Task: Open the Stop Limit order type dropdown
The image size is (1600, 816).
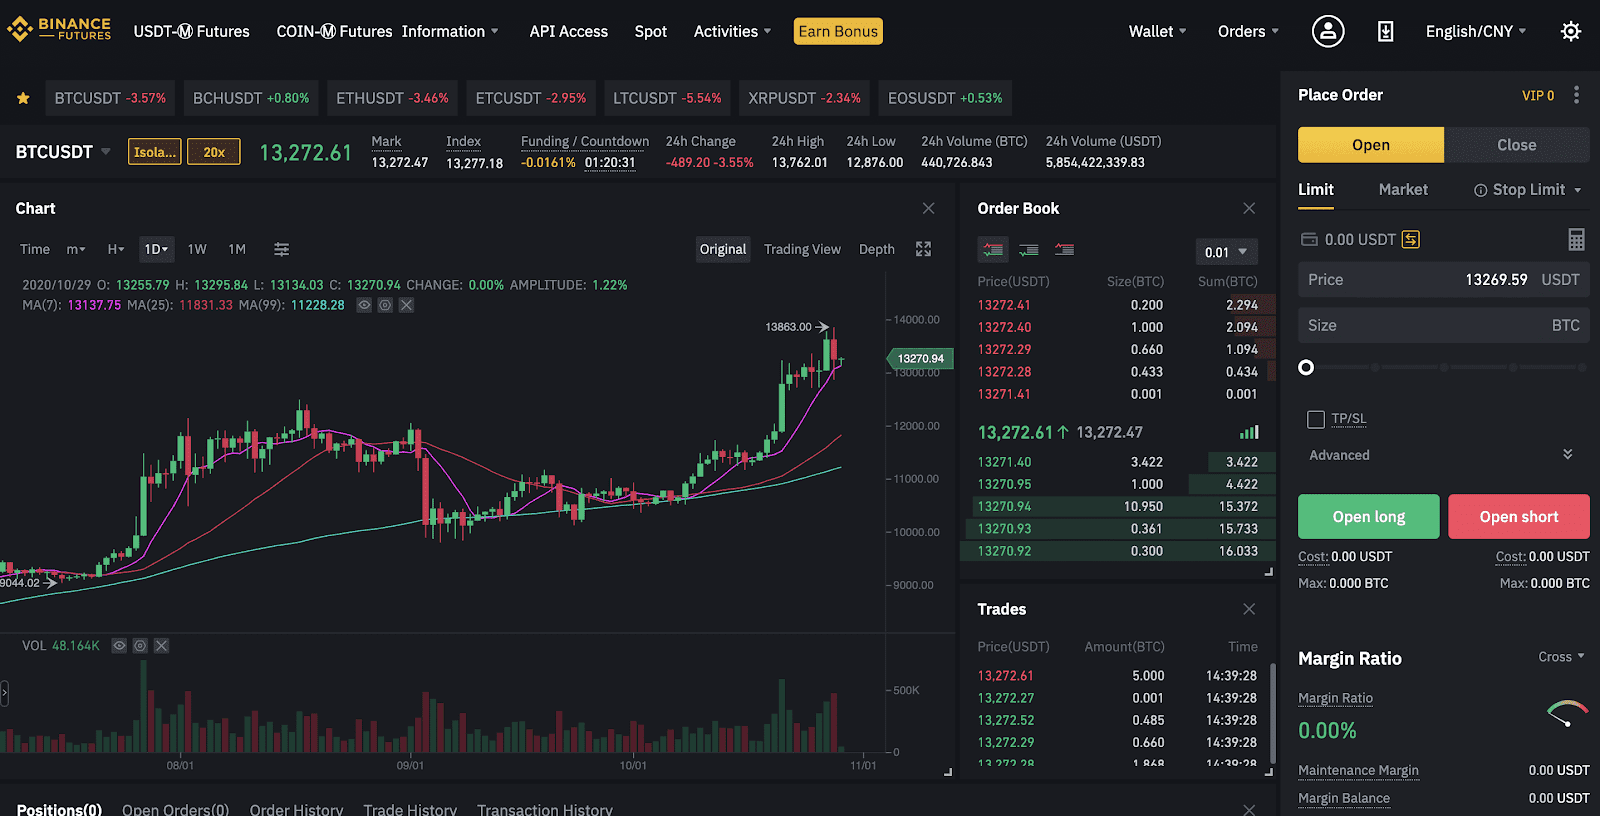Action: [x=1528, y=190]
